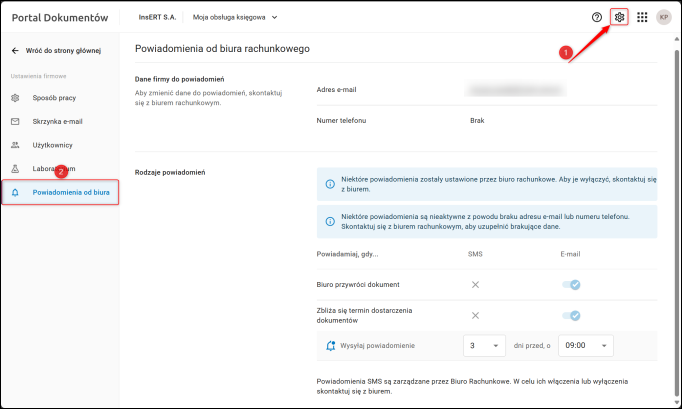The image size is (682, 409).
Task: Open the settings gear icon
Action: tap(620, 17)
